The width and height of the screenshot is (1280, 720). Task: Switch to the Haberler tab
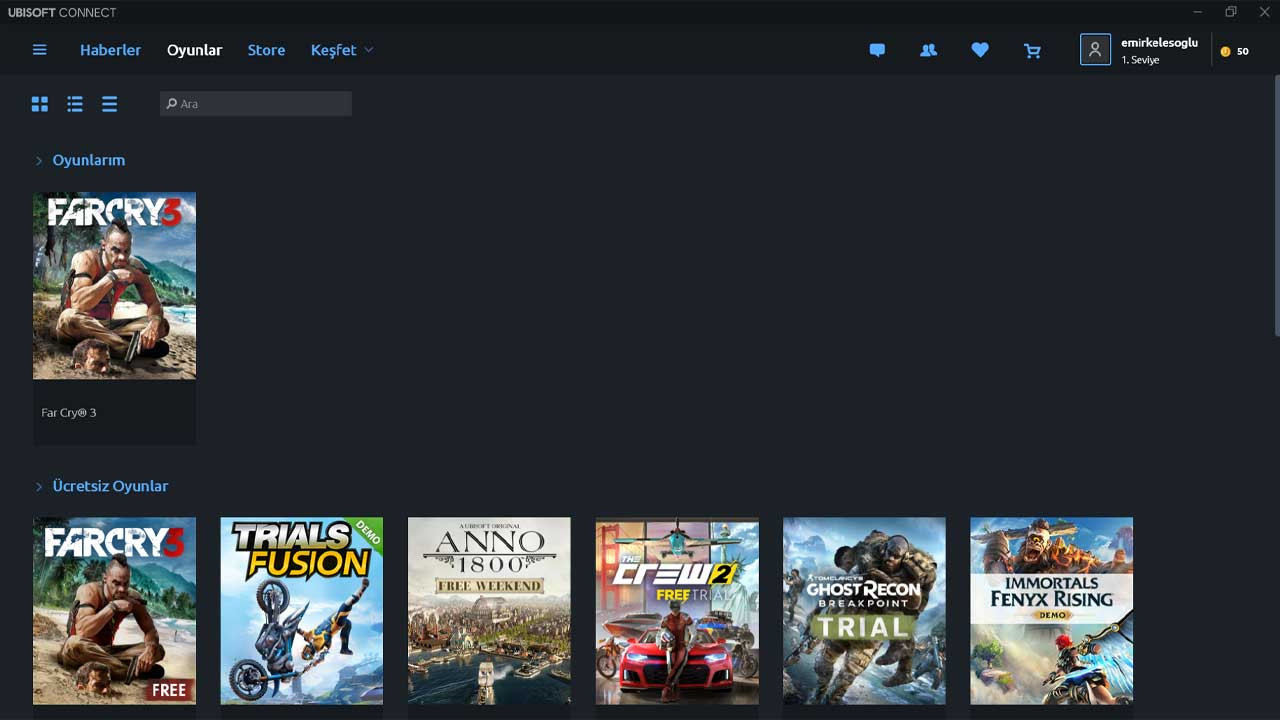point(110,49)
